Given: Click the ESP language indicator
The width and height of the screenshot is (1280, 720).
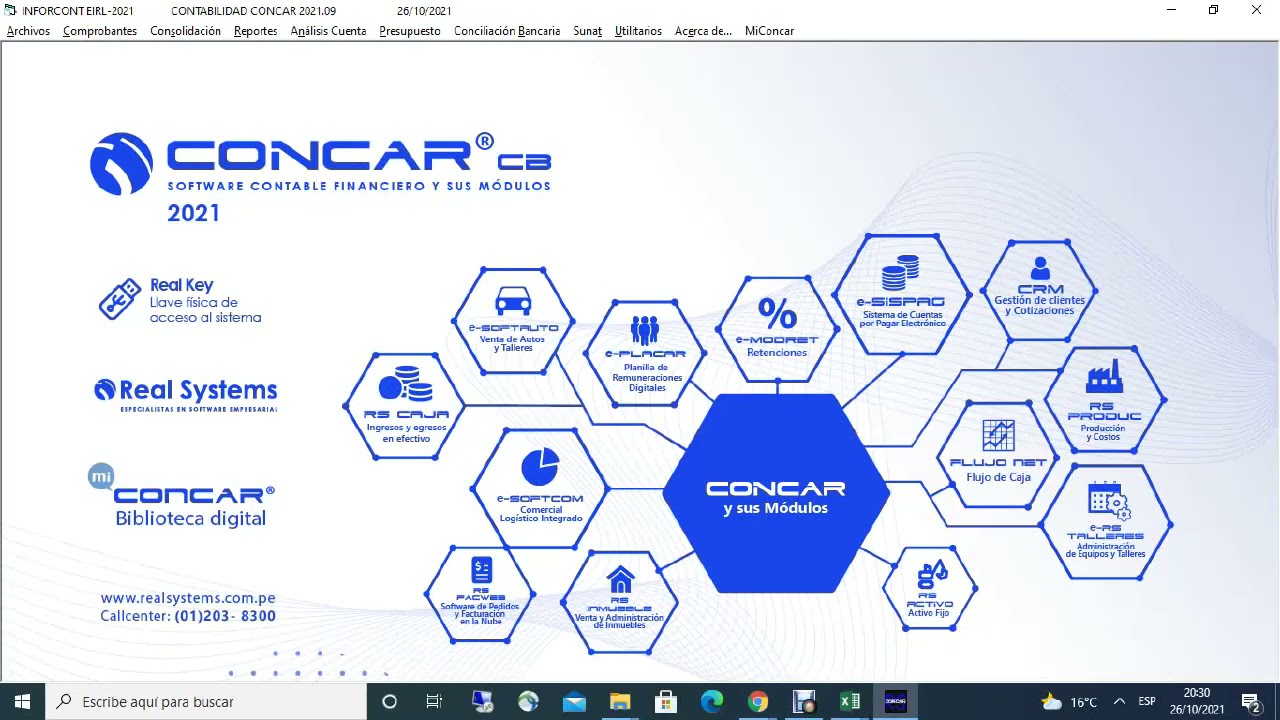Looking at the screenshot, I should coord(1147,702).
